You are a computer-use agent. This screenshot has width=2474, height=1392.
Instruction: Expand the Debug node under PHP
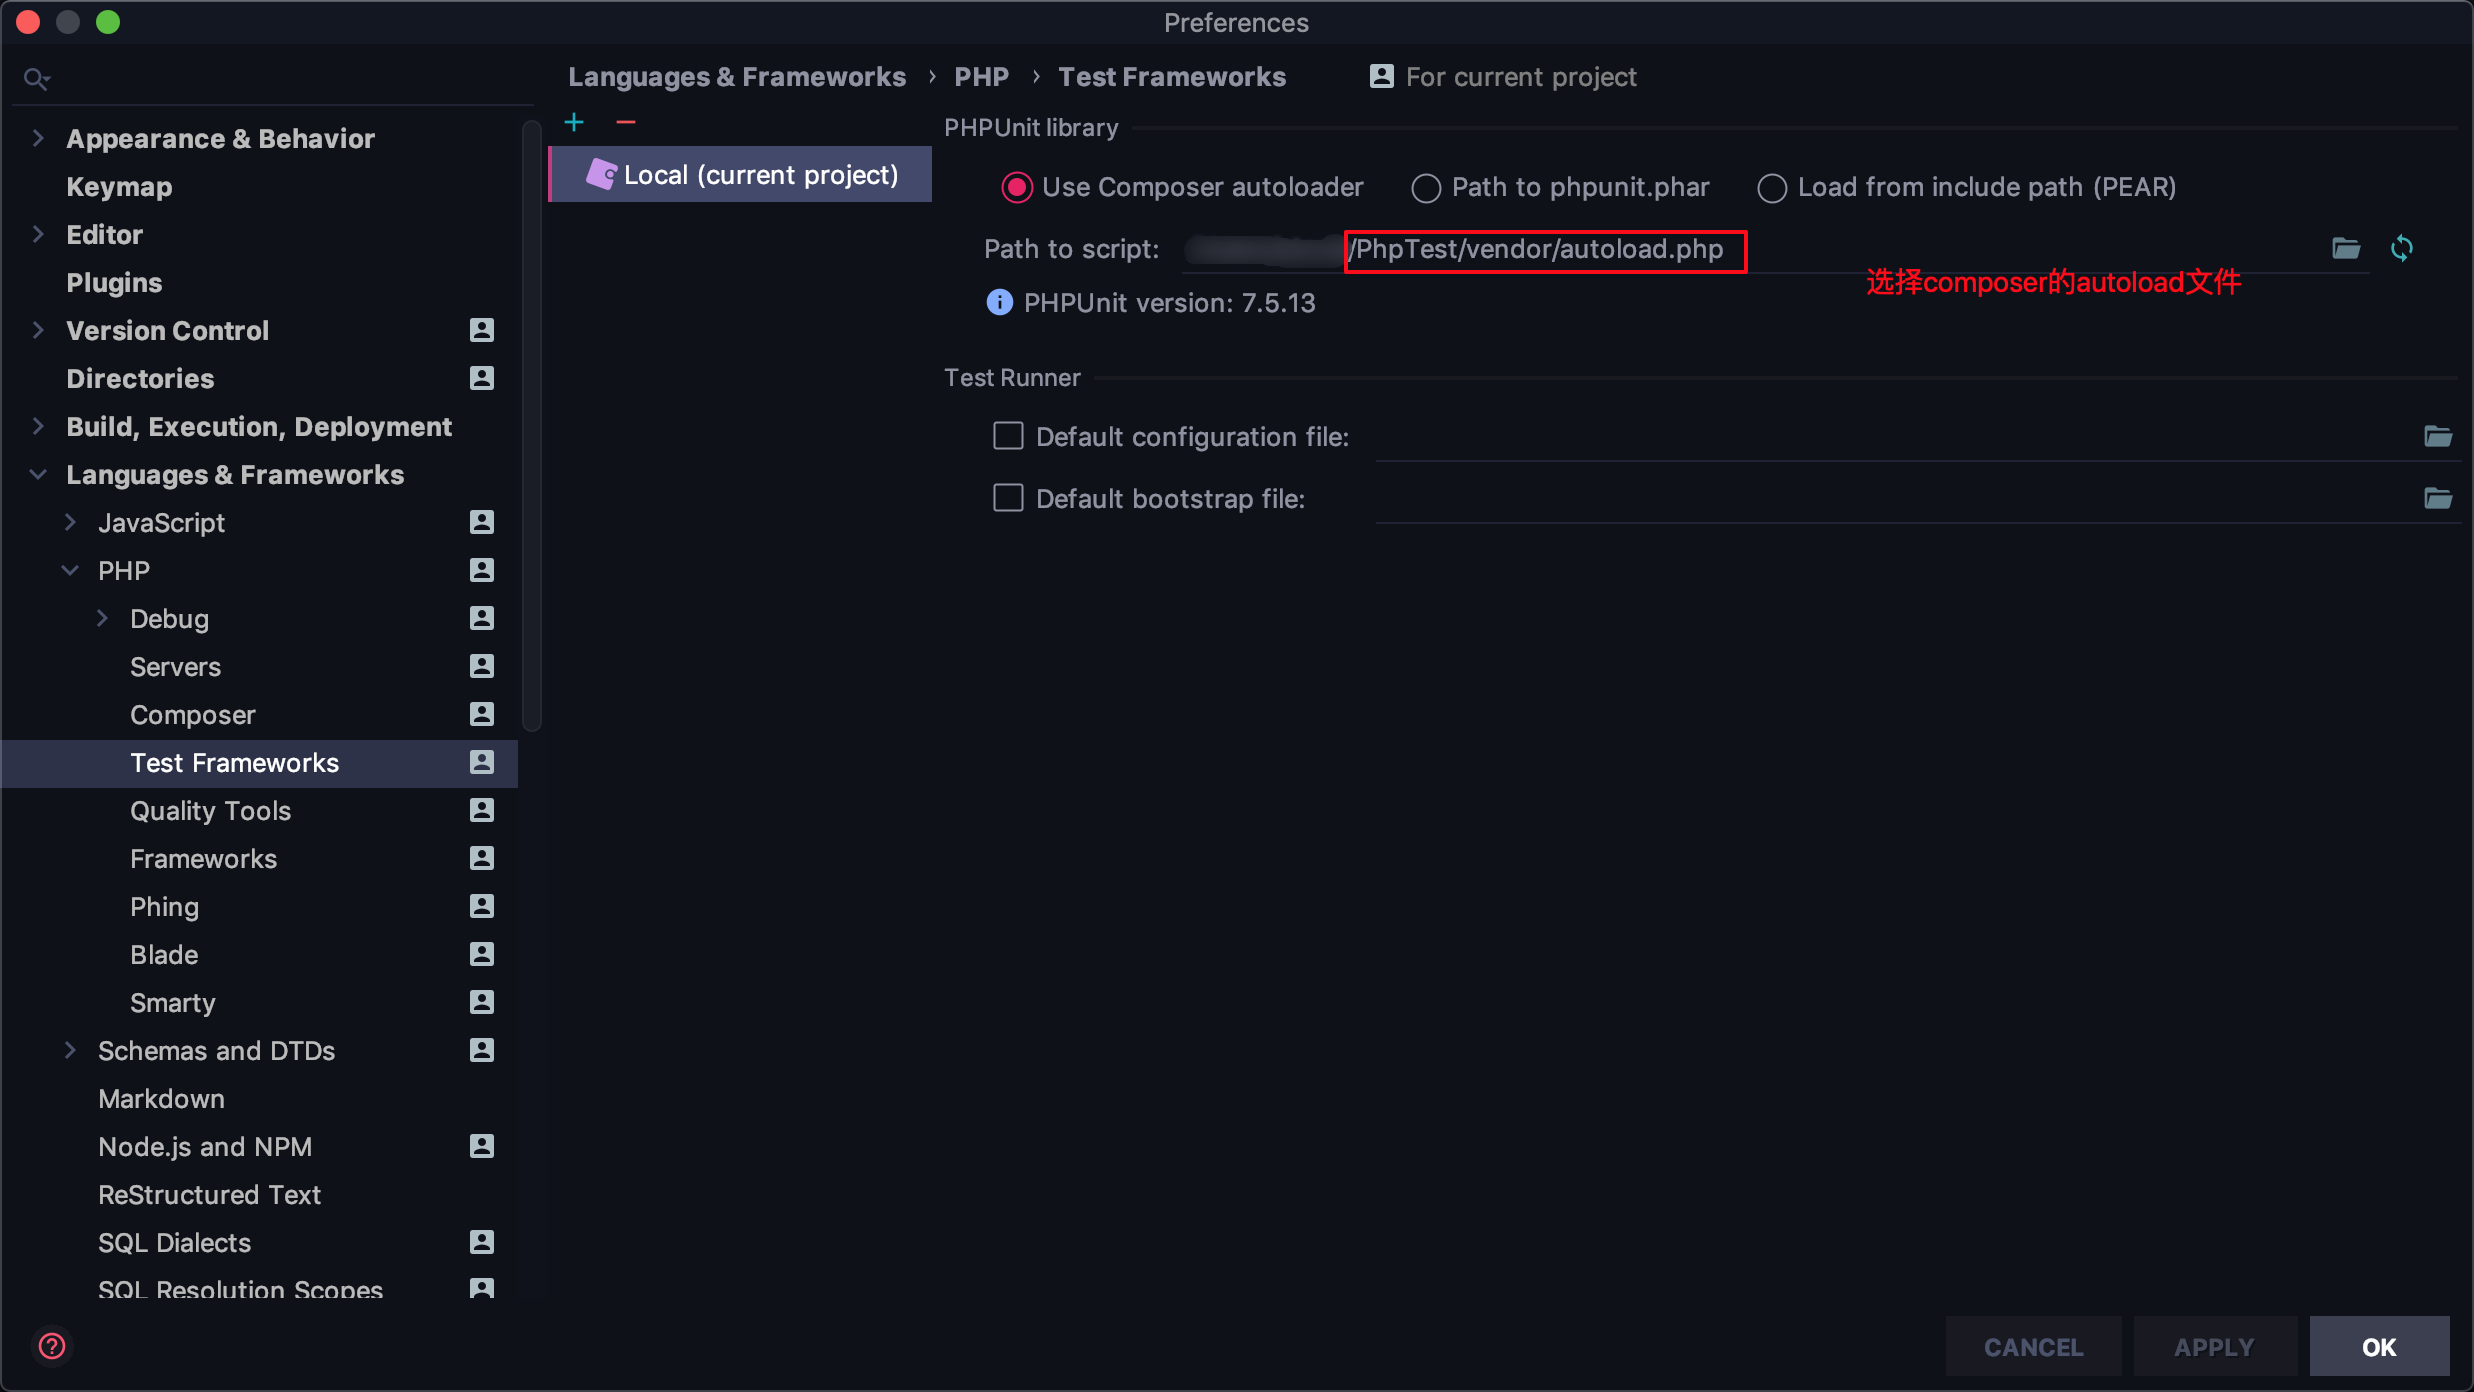(102, 618)
